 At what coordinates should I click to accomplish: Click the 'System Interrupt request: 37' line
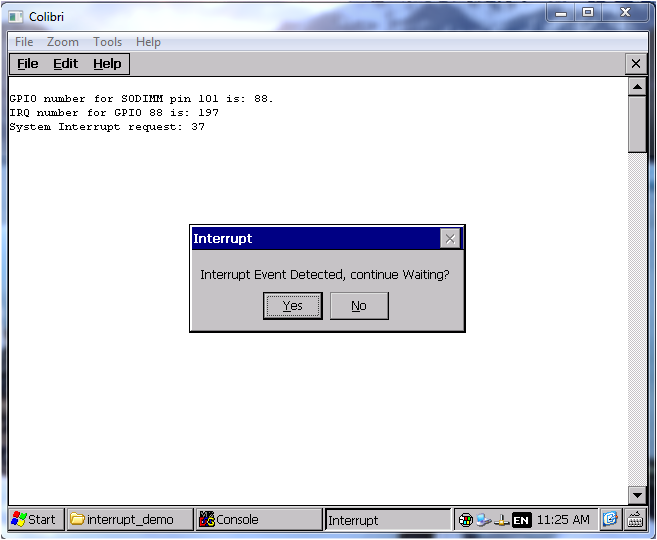107,127
